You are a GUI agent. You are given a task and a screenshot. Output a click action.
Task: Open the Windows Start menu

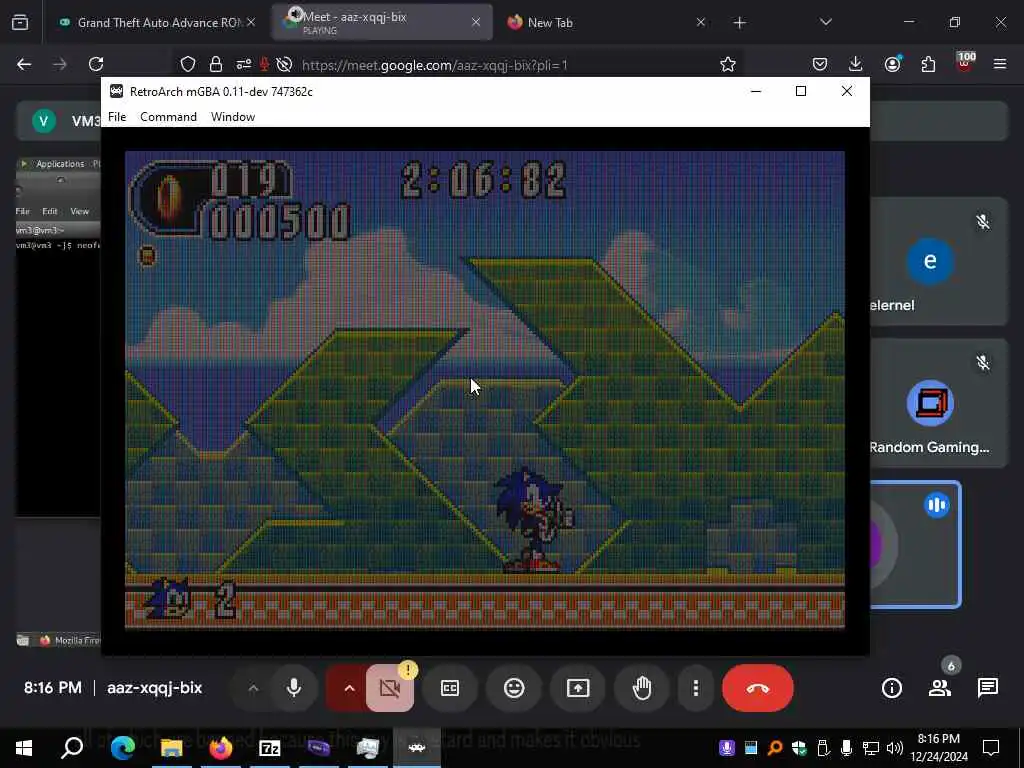click(24, 748)
